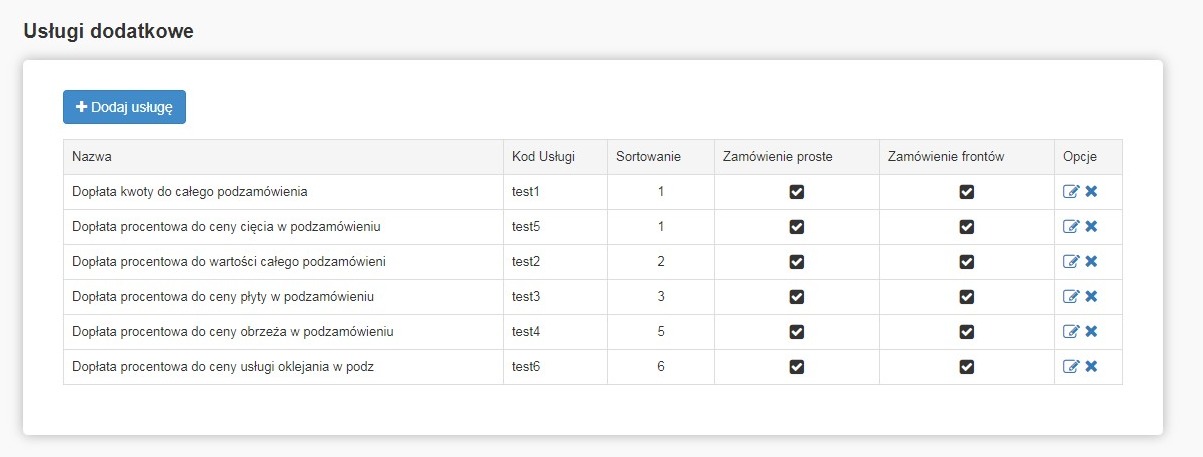This screenshot has width=1203, height=457.
Task: Remove test2 service using X icon
Action: (1091, 262)
